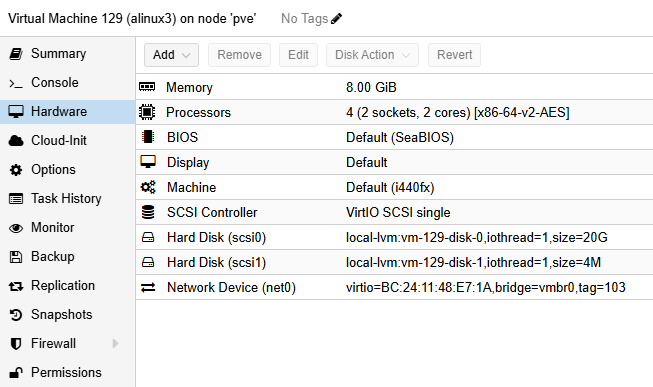Click the Permissions unlock icon

[16, 372]
